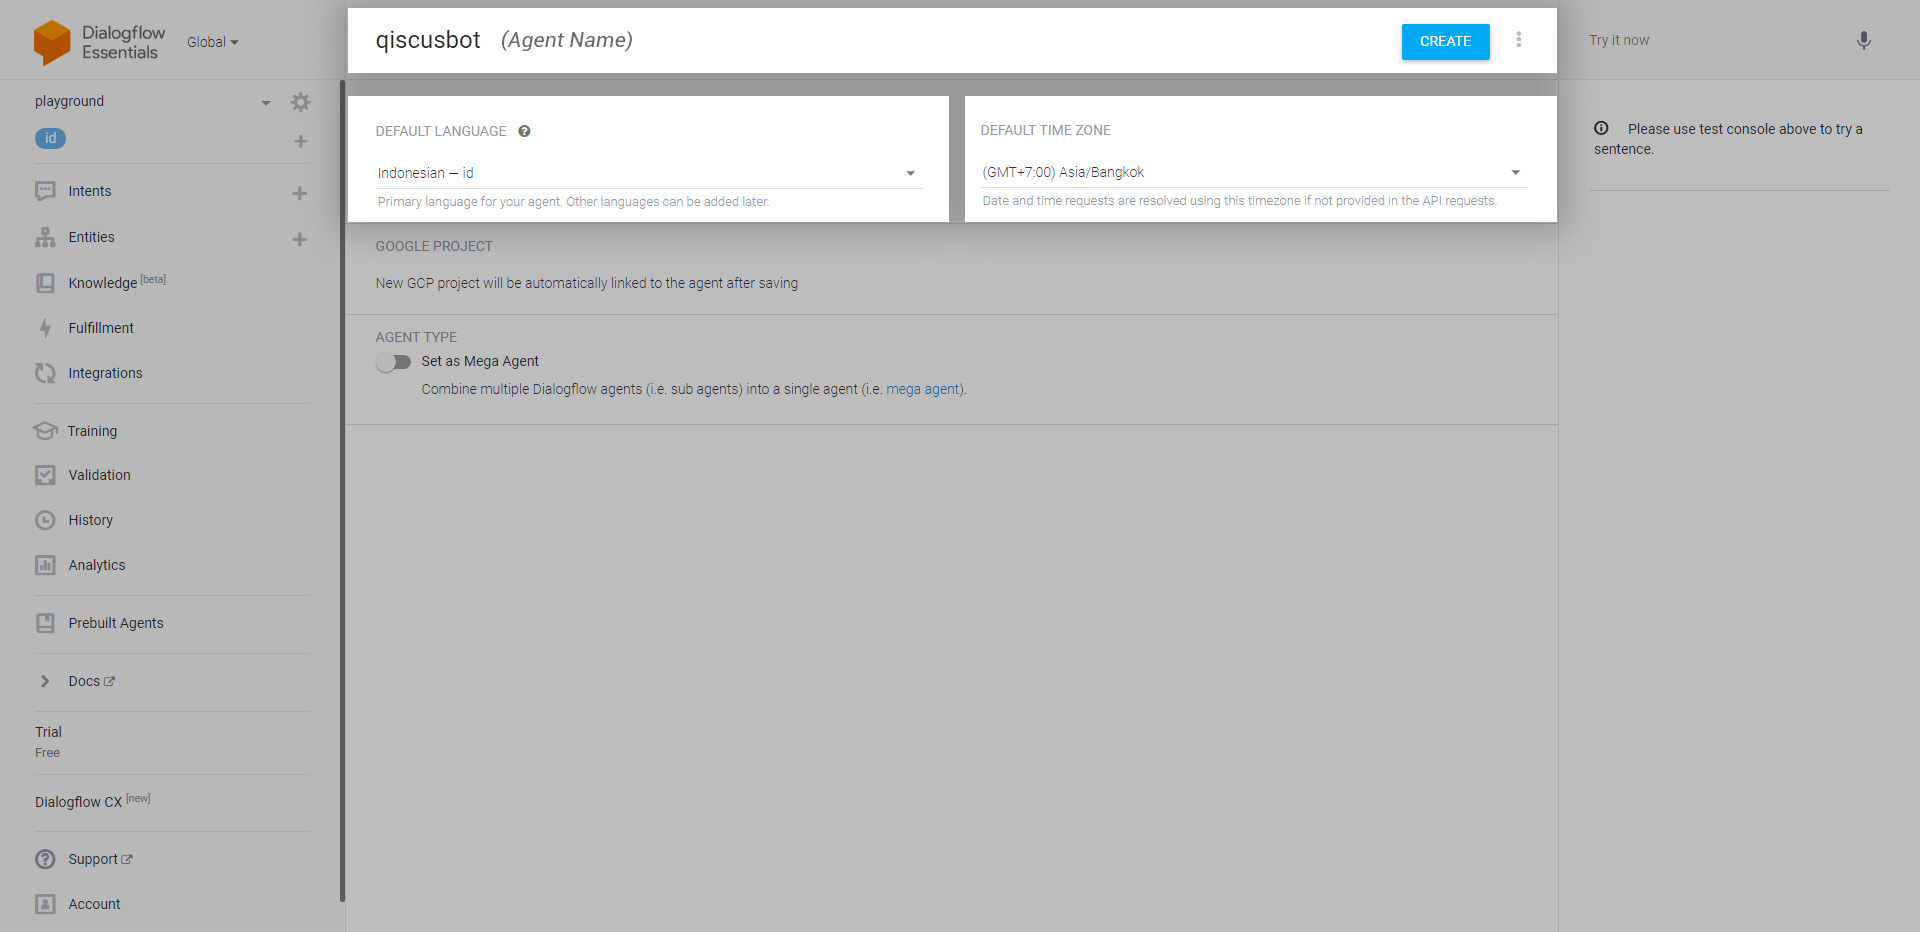The width and height of the screenshot is (1920, 932).
Task: Click the Training graduation cap icon
Action: point(46,430)
